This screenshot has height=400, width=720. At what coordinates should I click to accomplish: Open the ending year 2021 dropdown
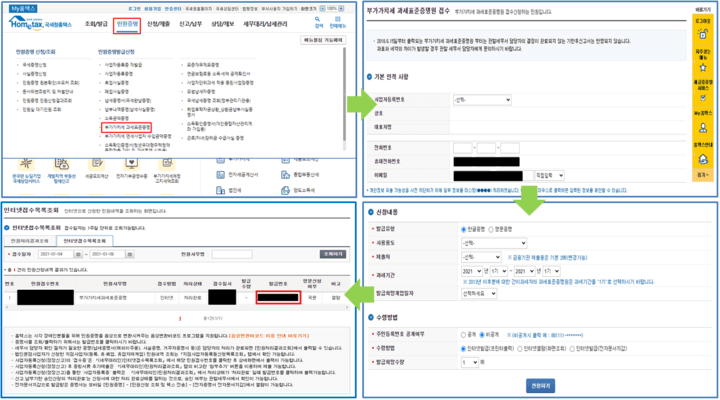tap(524, 271)
